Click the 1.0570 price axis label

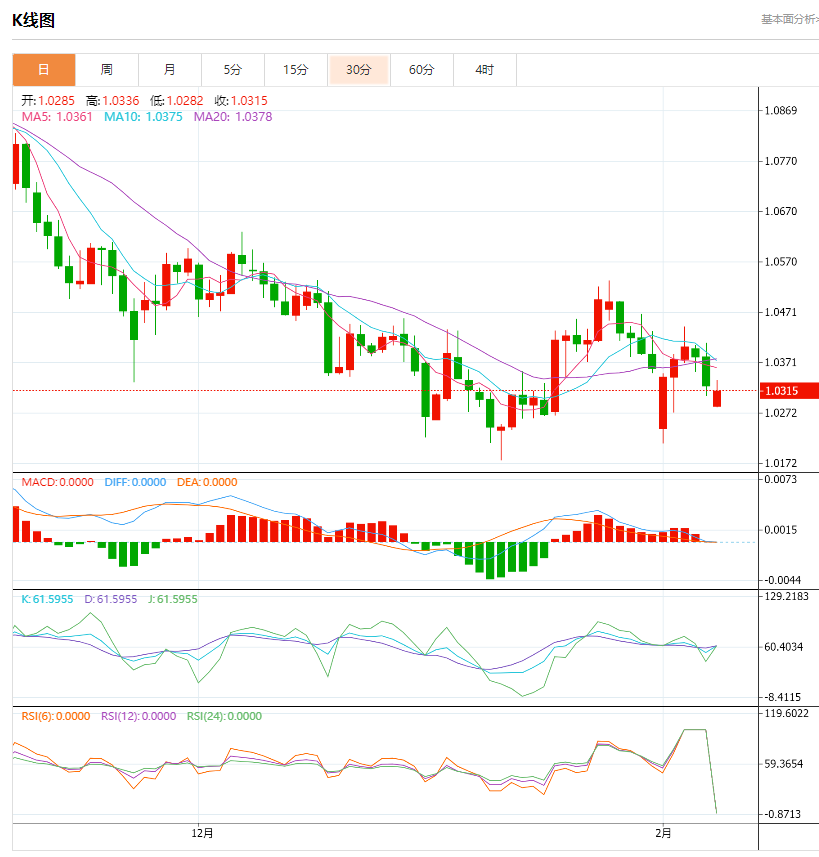(781, 262)
